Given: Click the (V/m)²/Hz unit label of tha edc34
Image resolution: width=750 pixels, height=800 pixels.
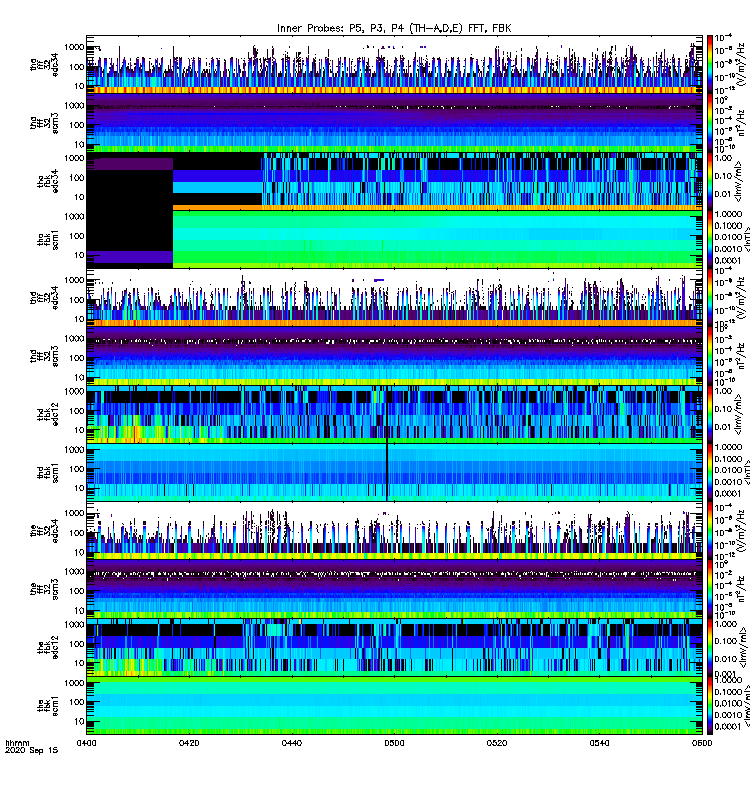Looking at the screenshot, I should (743, 65).
